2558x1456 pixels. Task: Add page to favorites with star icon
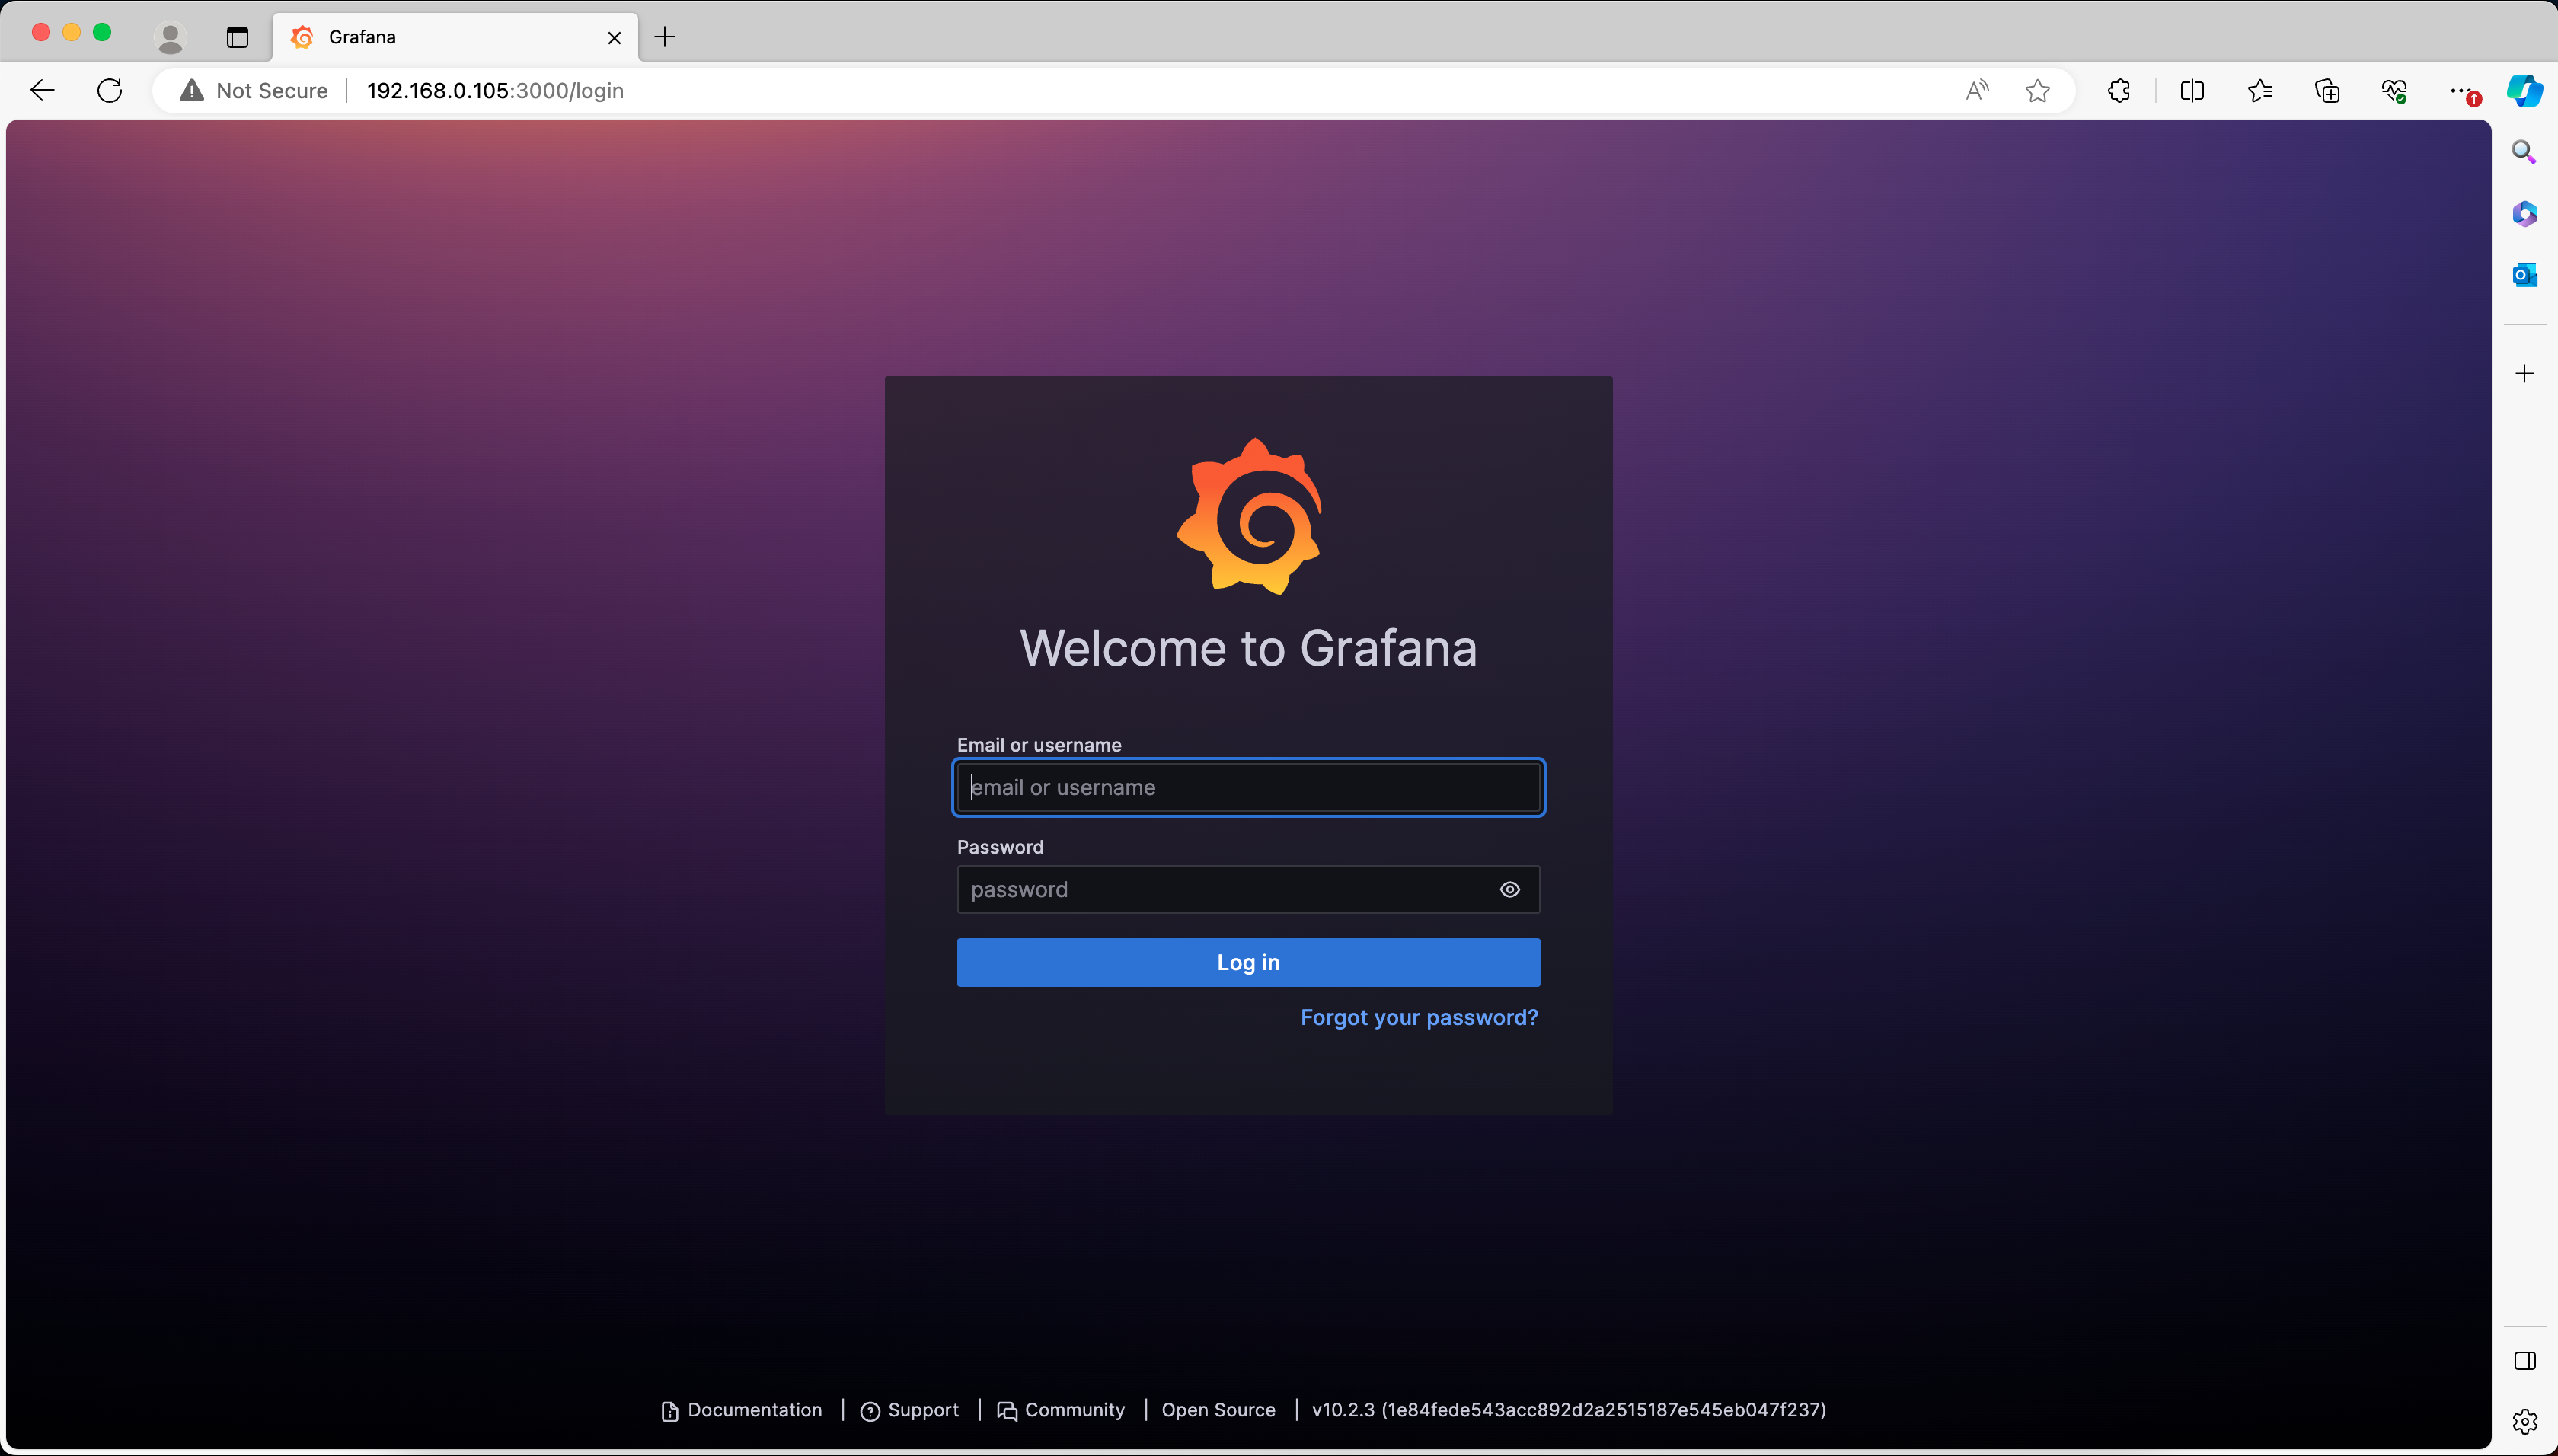[x=2037, y=90]
